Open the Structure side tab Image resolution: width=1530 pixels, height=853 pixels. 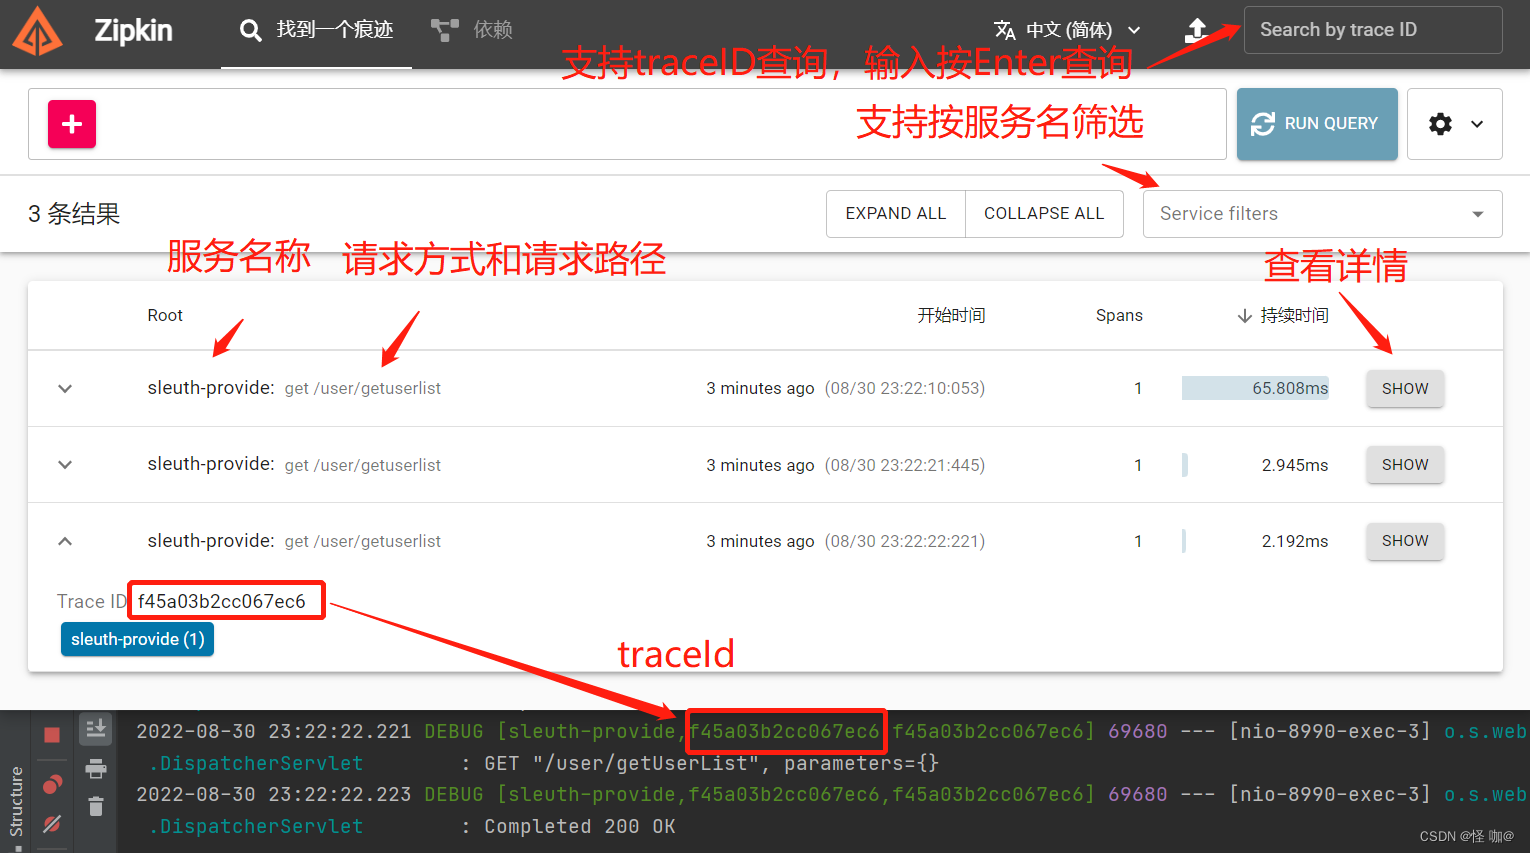click(15, 800)
